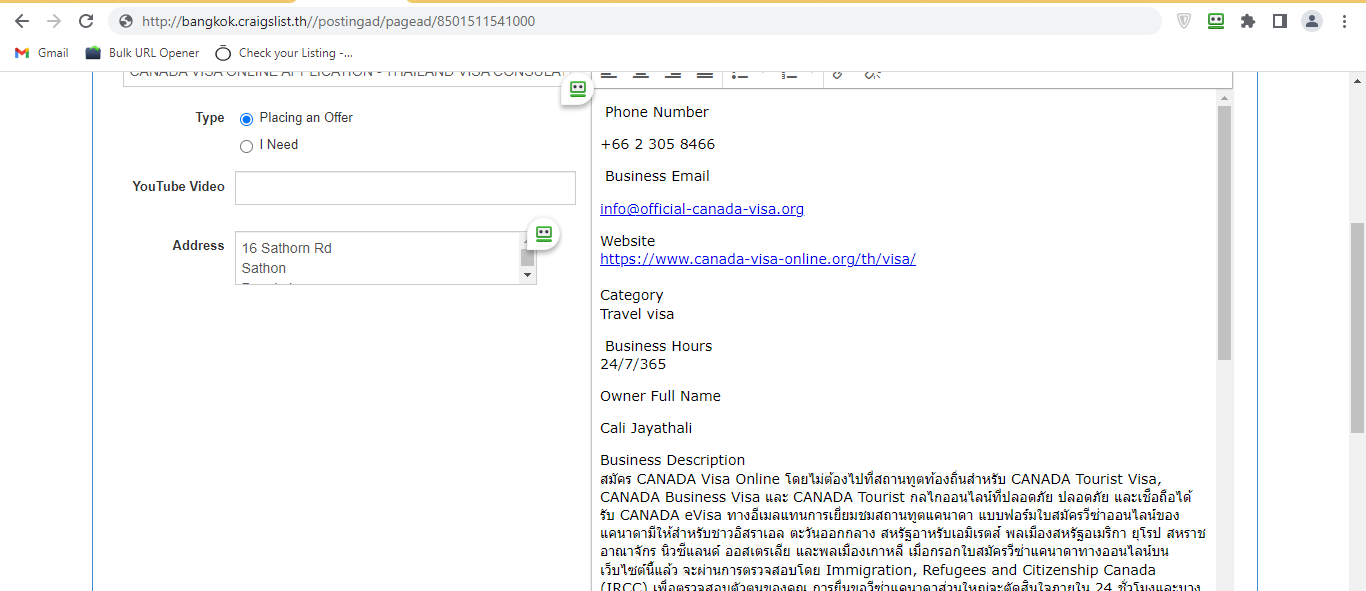The height and width of the screenshot is (591, 1366).
Task: Click the YouTube Video field label
Action: tap(179, 186)
